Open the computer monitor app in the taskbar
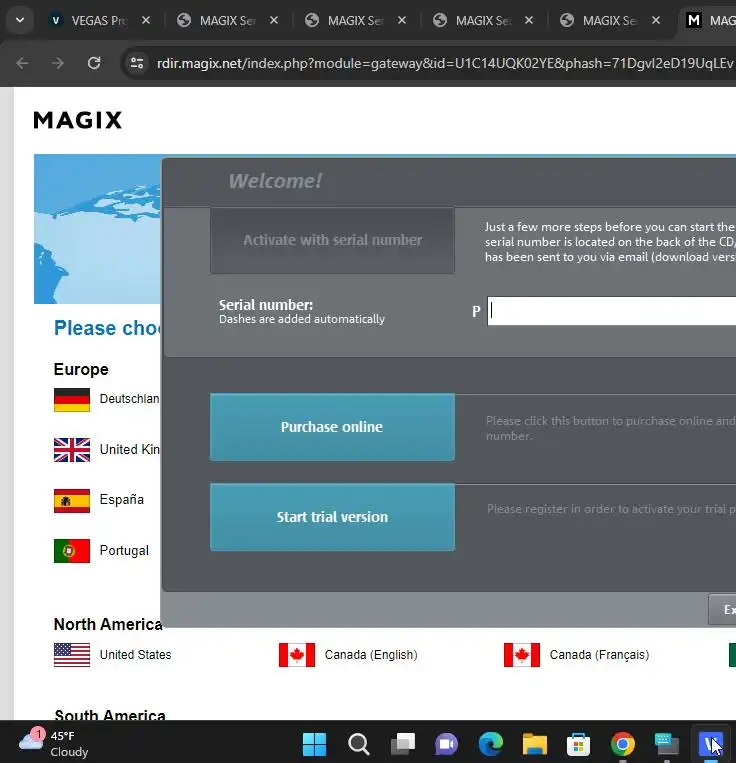 point(666,744)
